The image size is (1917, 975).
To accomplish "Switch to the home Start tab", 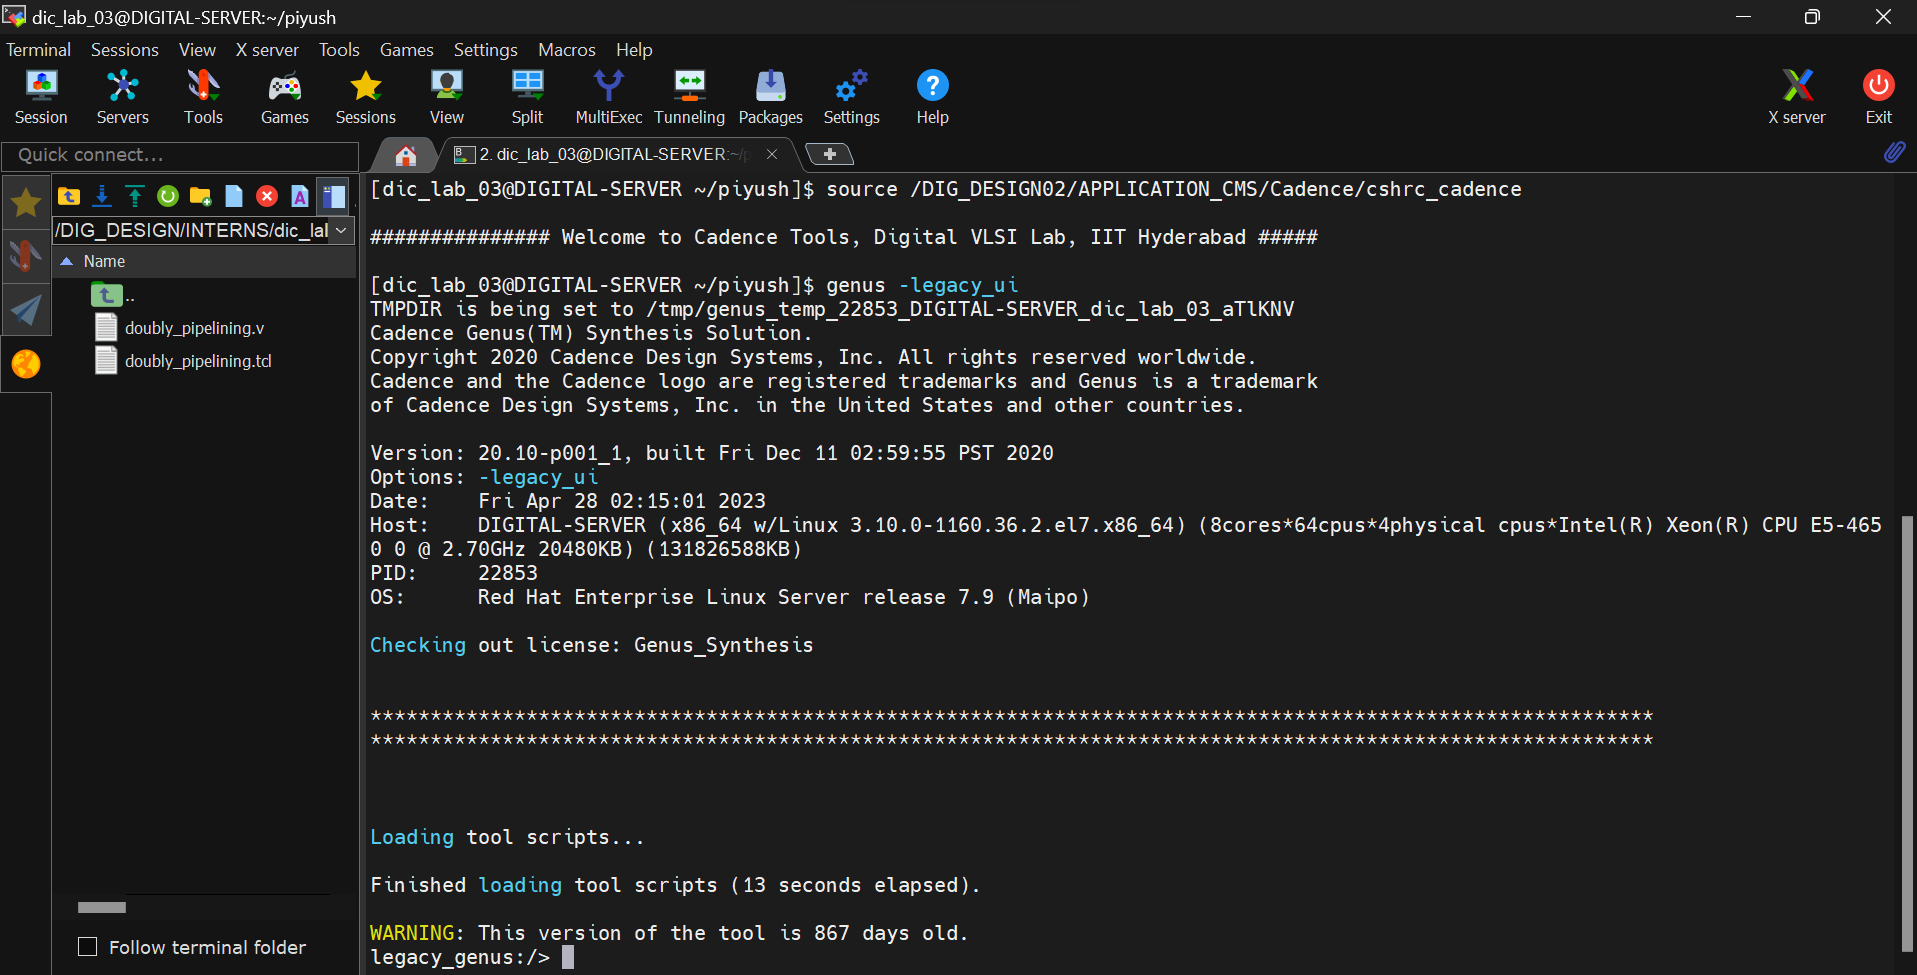I will [x=405, y=154].
